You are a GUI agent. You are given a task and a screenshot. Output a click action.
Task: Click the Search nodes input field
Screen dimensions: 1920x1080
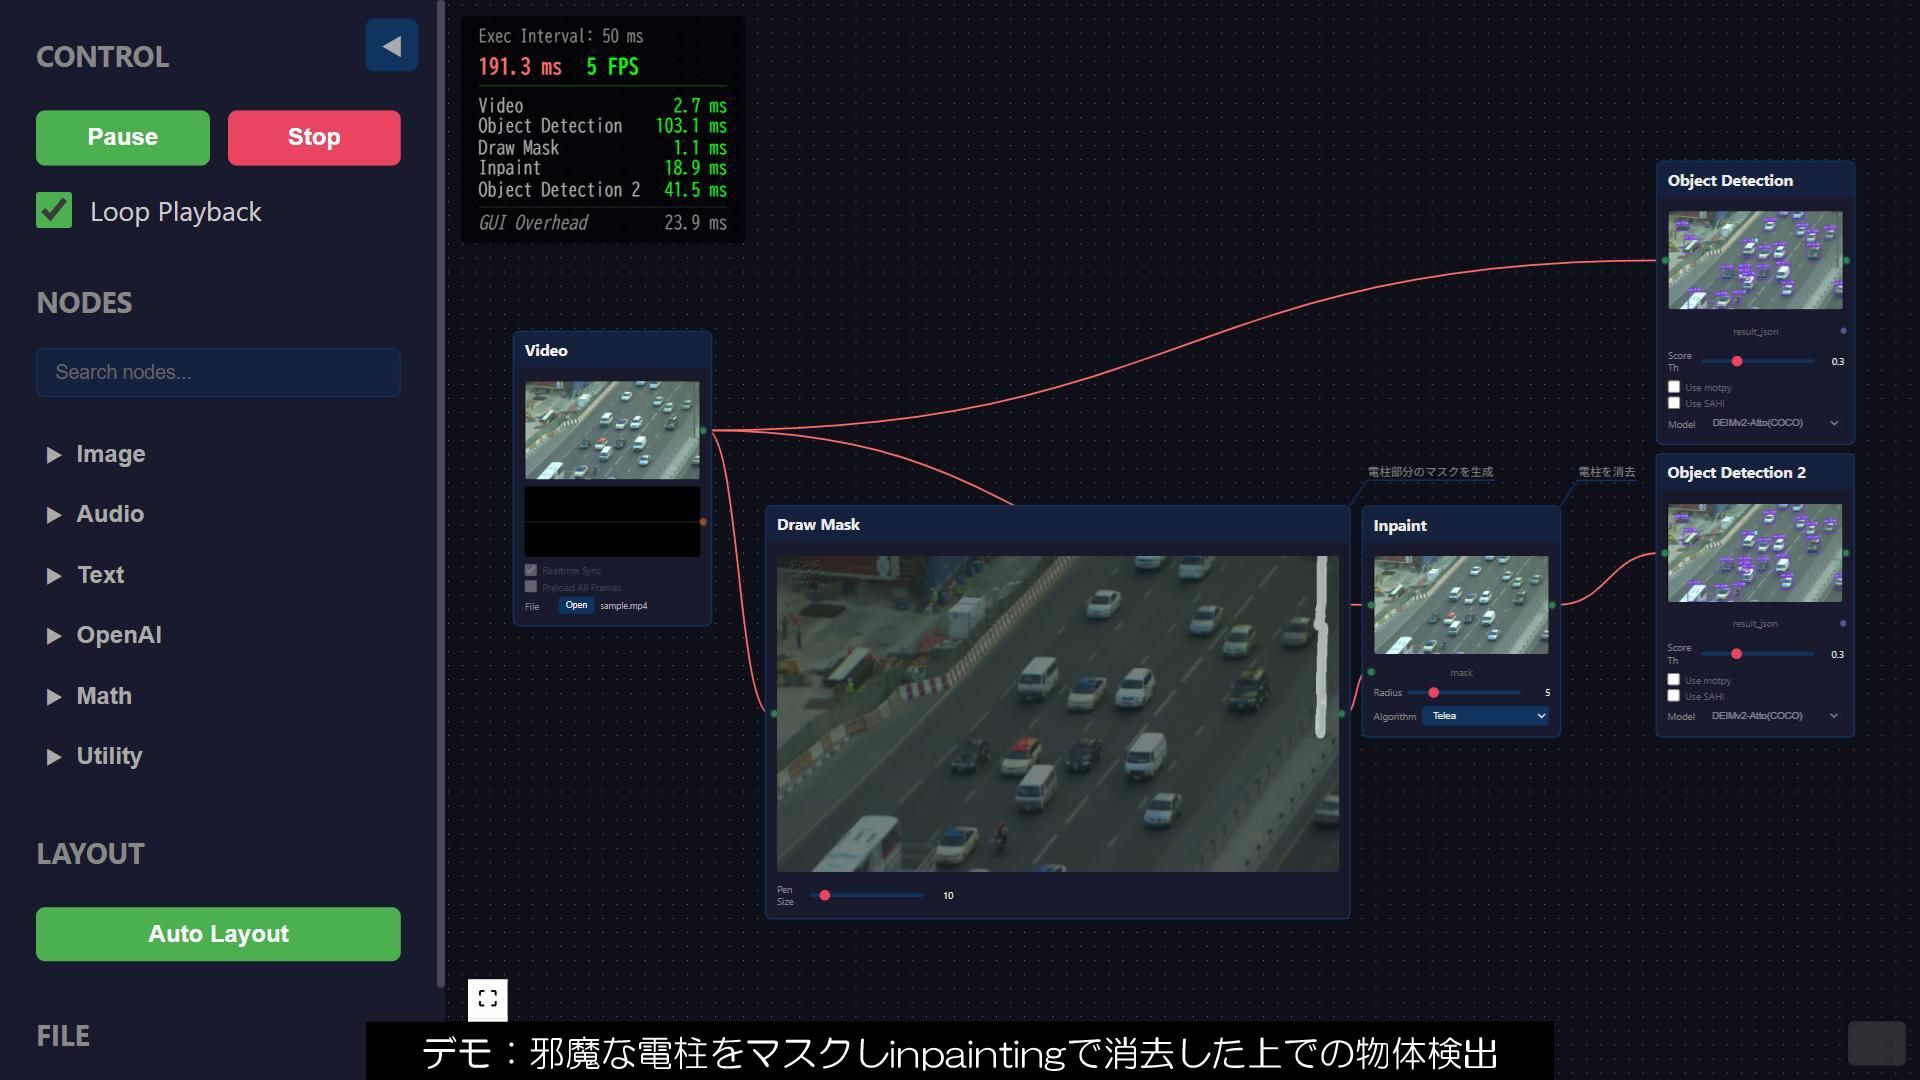[218, 372]
